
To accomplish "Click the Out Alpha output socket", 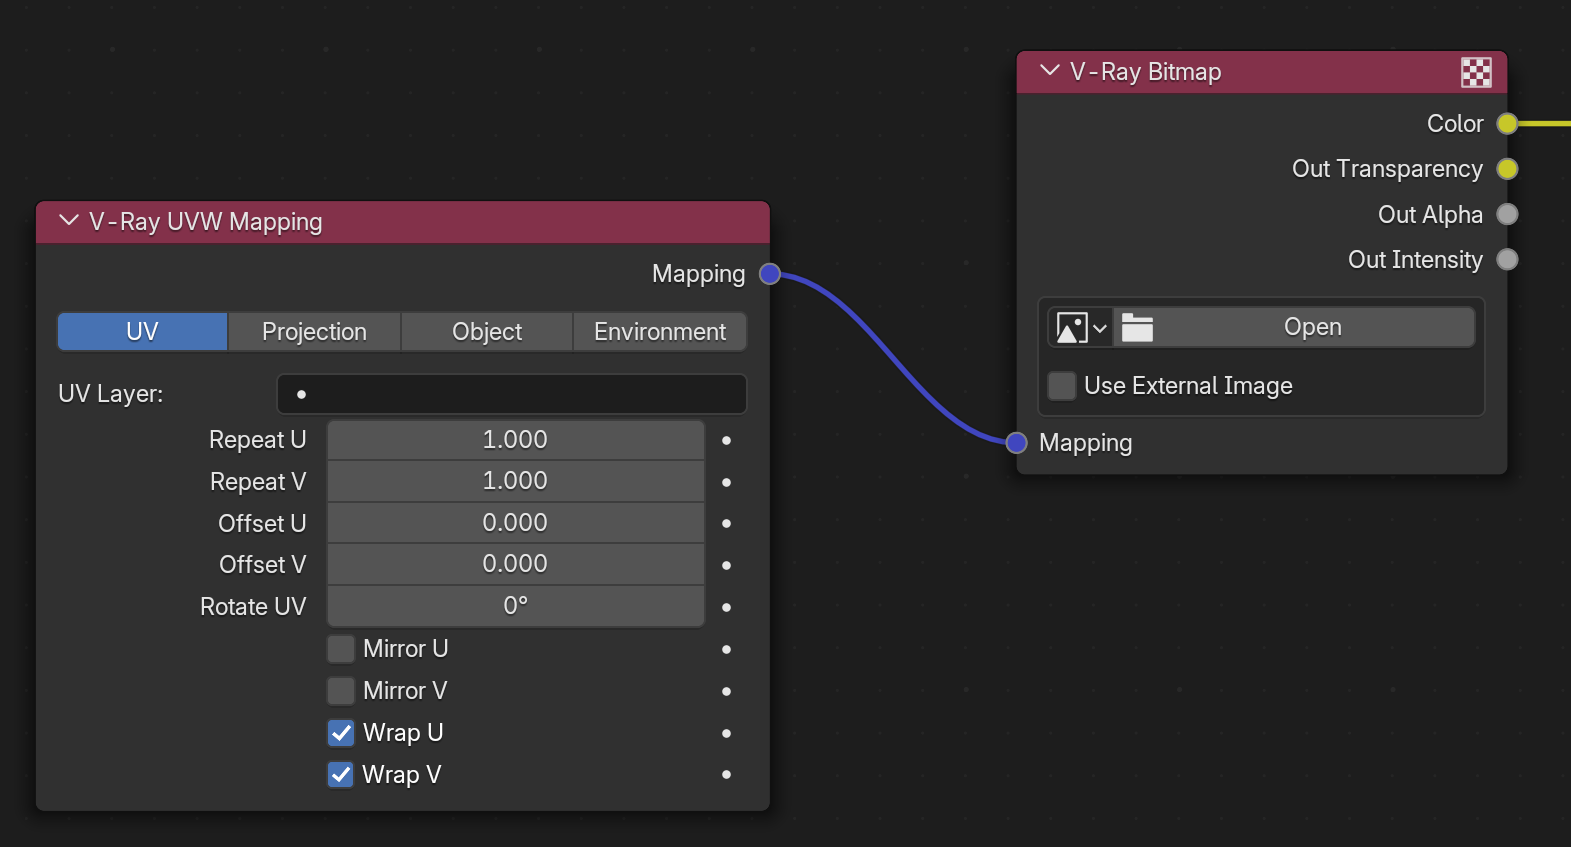I will point(1507,214).
